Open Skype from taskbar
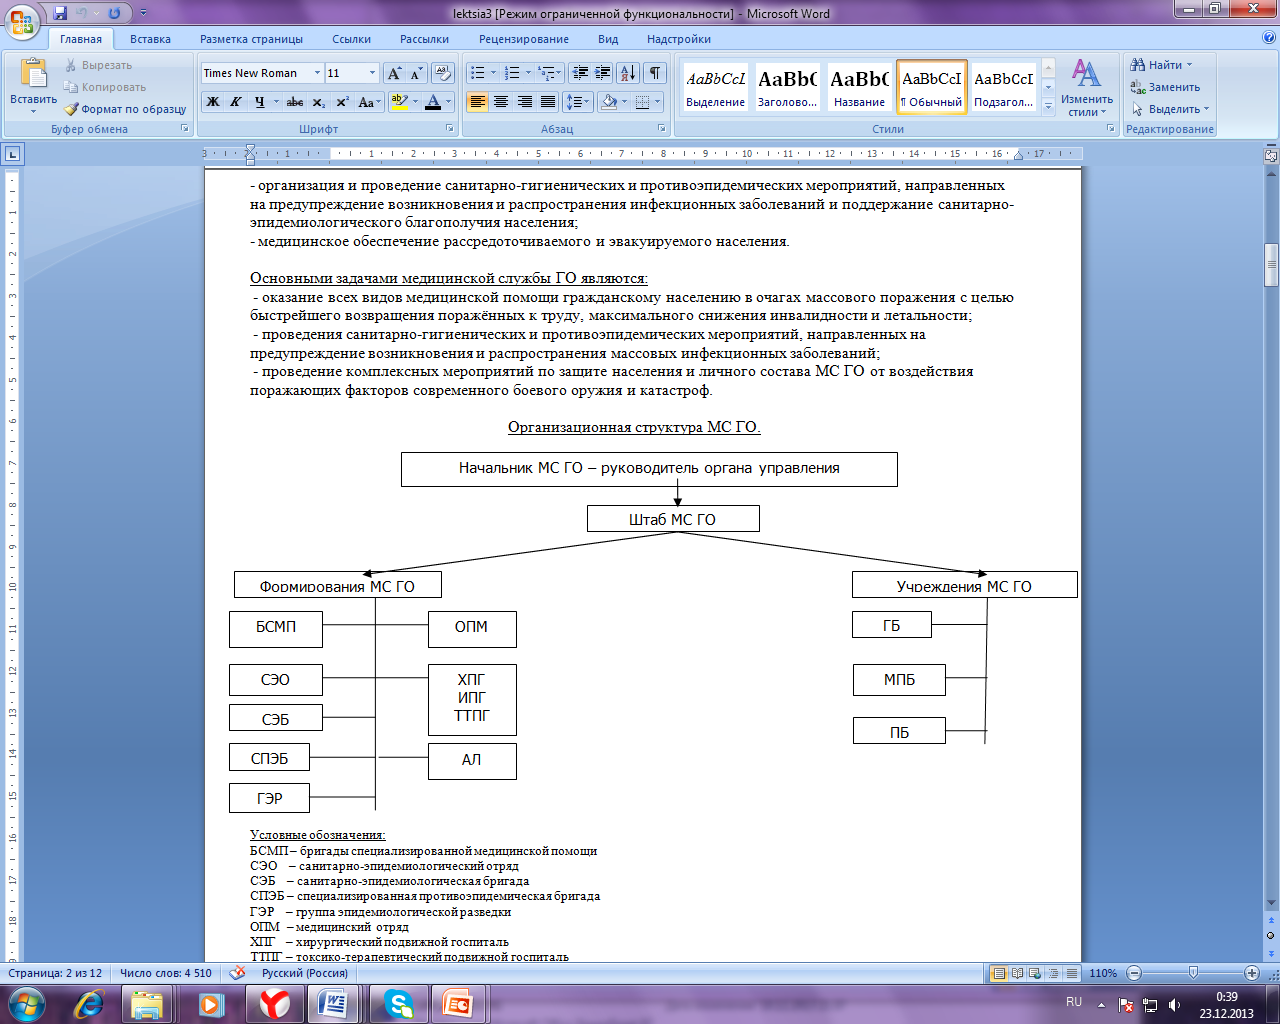The image size is (1280, 1024). pos(398,1003)
